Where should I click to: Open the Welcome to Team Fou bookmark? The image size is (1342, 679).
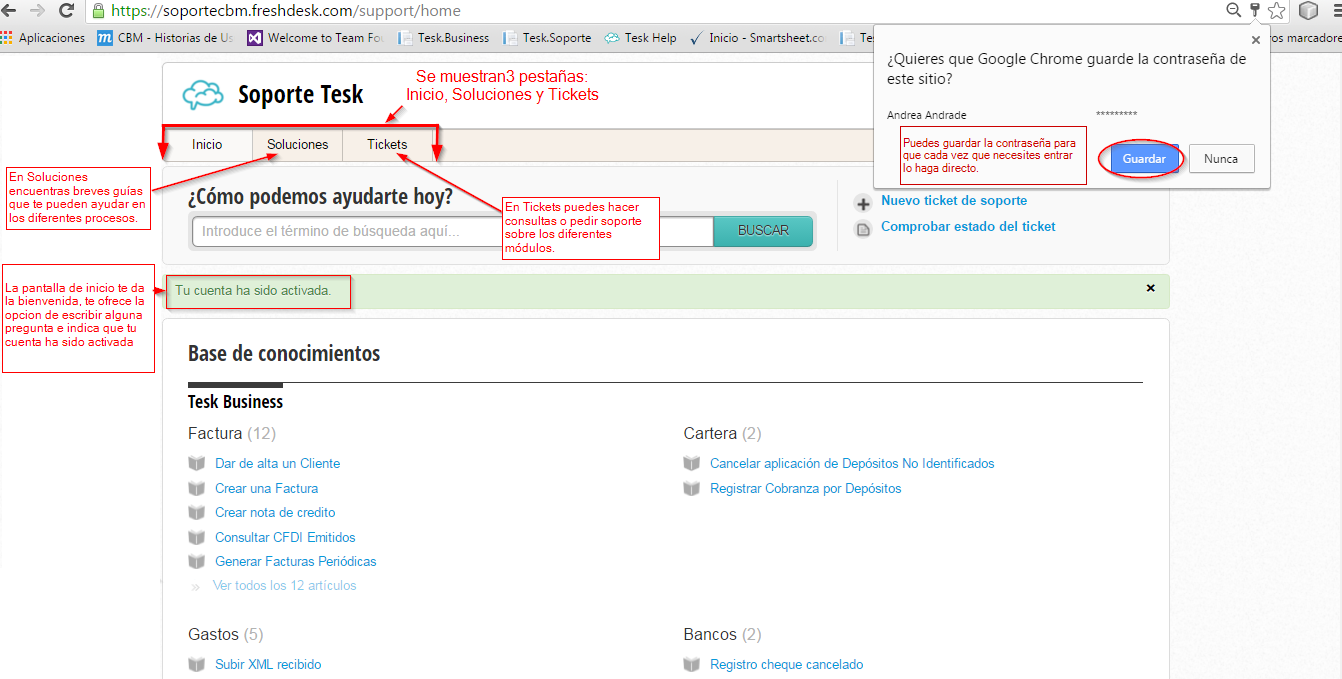(x=316, y=38)
